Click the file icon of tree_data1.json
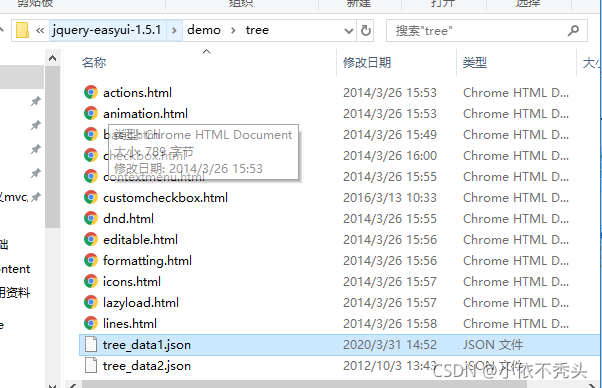This screenshot has height=388, width=602. (x=91, y=344)
